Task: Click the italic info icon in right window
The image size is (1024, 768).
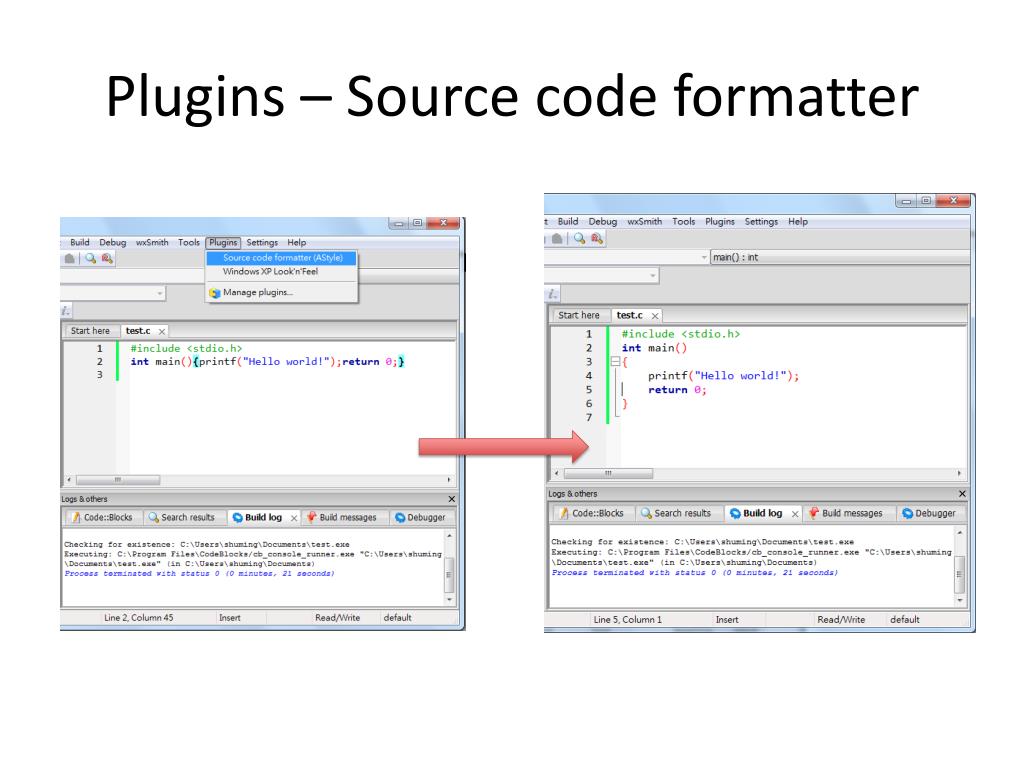Action: pyautogui.click(x=552, y=295)
